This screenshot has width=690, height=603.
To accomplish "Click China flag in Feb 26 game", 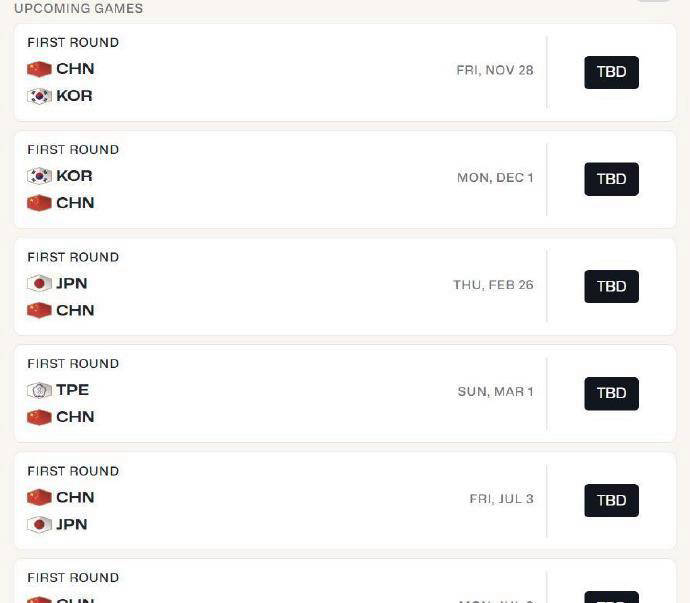I will pyautogui.click(x=39, y=310).
